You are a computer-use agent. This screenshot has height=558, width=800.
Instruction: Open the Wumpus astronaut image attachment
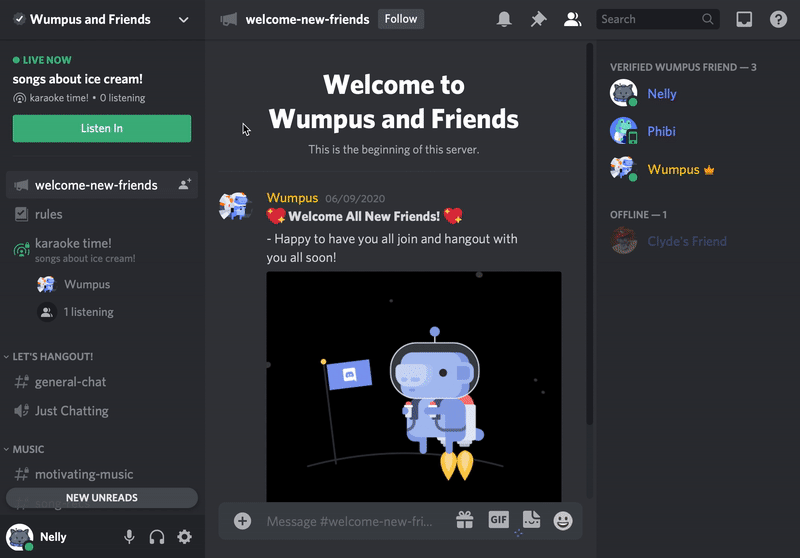[414, 387]
